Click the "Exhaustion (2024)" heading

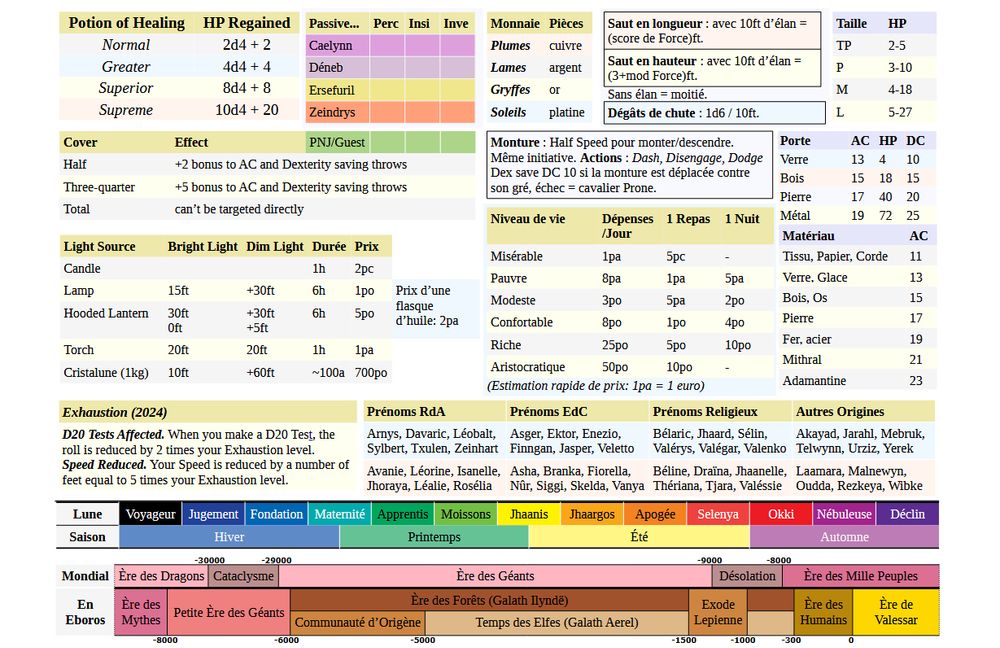pos(114,412)
